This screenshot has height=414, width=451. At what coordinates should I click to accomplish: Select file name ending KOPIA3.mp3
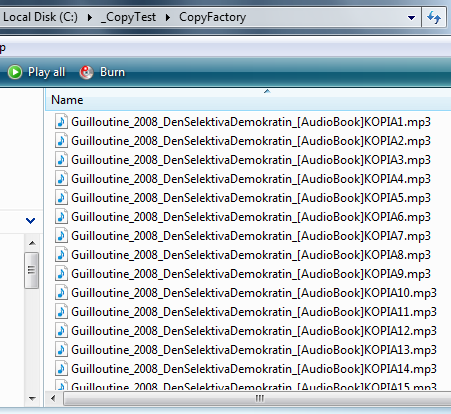(251, 160)
